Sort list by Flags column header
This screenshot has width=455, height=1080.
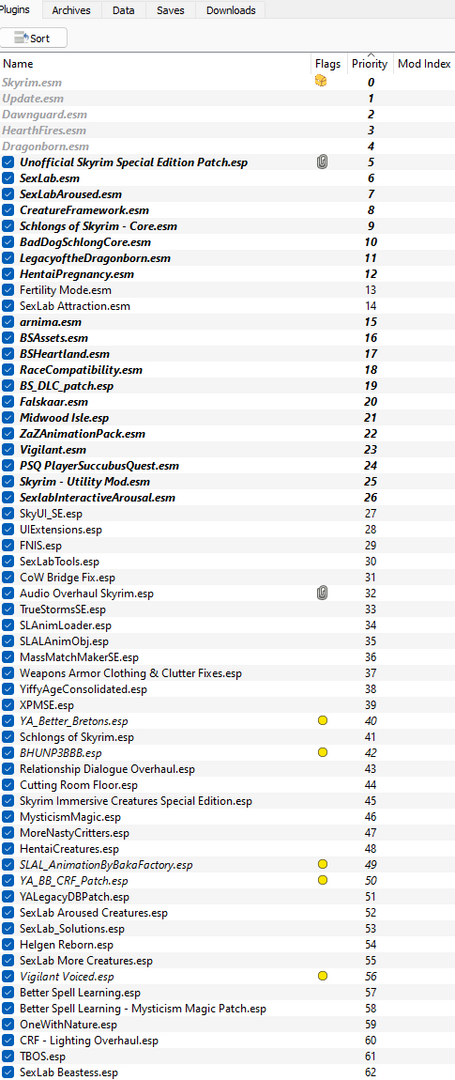(328, 64)
